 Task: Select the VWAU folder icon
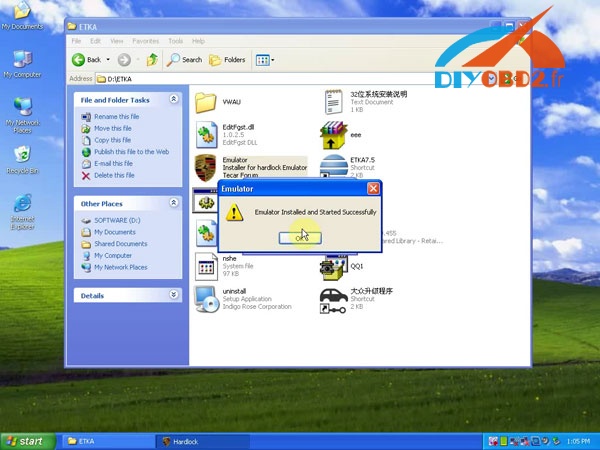click(205, 103)
